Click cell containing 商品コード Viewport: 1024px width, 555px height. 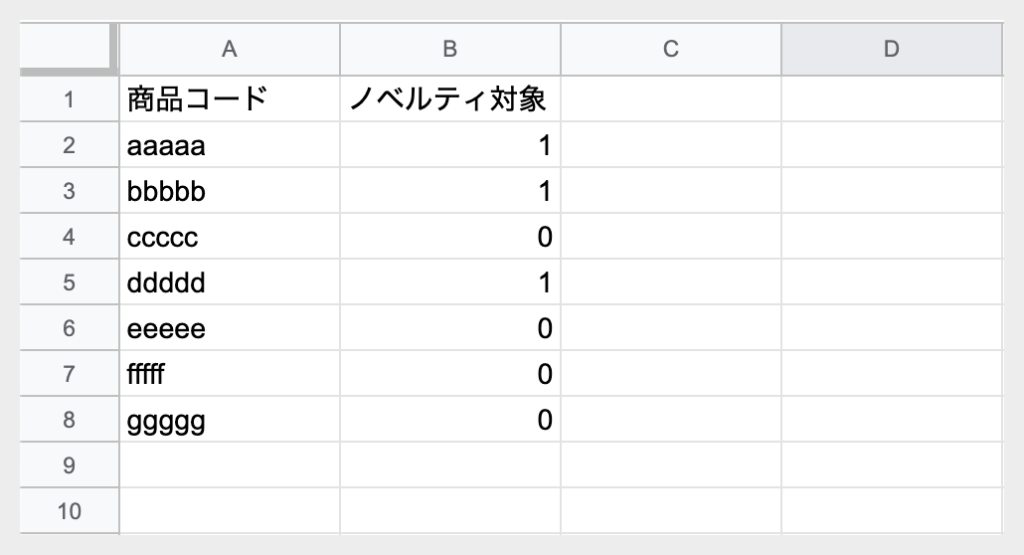(229, 99)
